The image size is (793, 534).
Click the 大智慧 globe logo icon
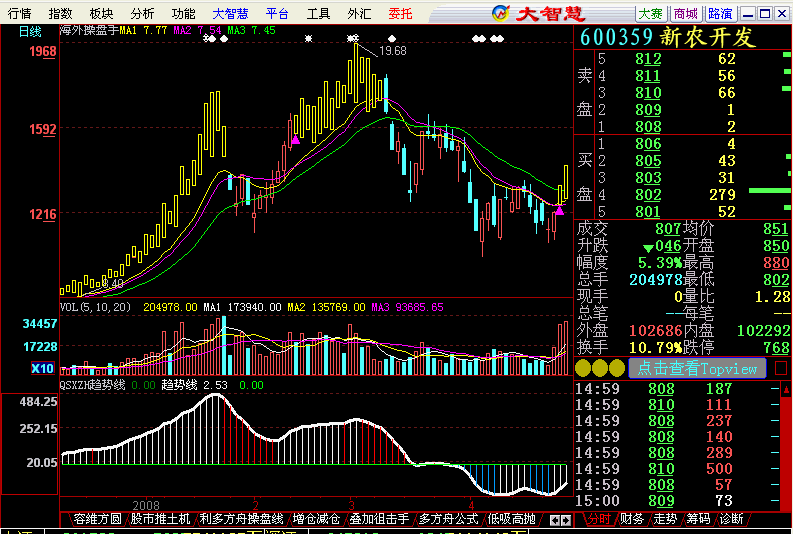[x=500, y=13]
